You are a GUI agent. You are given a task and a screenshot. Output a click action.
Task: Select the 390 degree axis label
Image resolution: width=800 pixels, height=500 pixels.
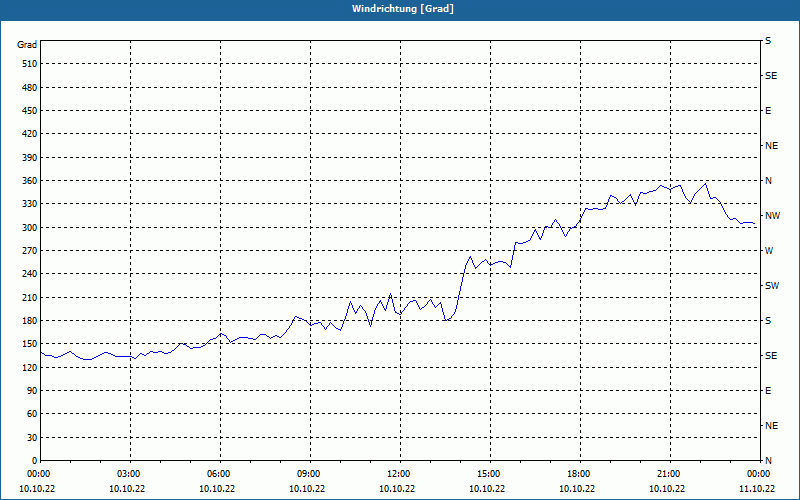30,158
